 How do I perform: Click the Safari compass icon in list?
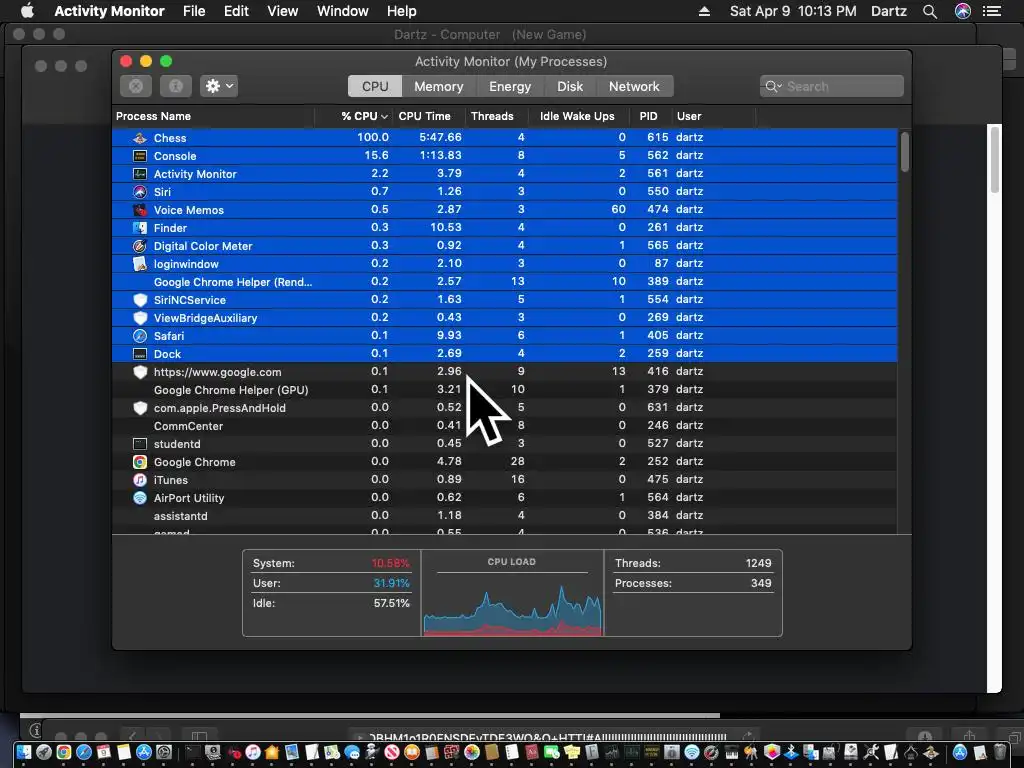(140, 336)
